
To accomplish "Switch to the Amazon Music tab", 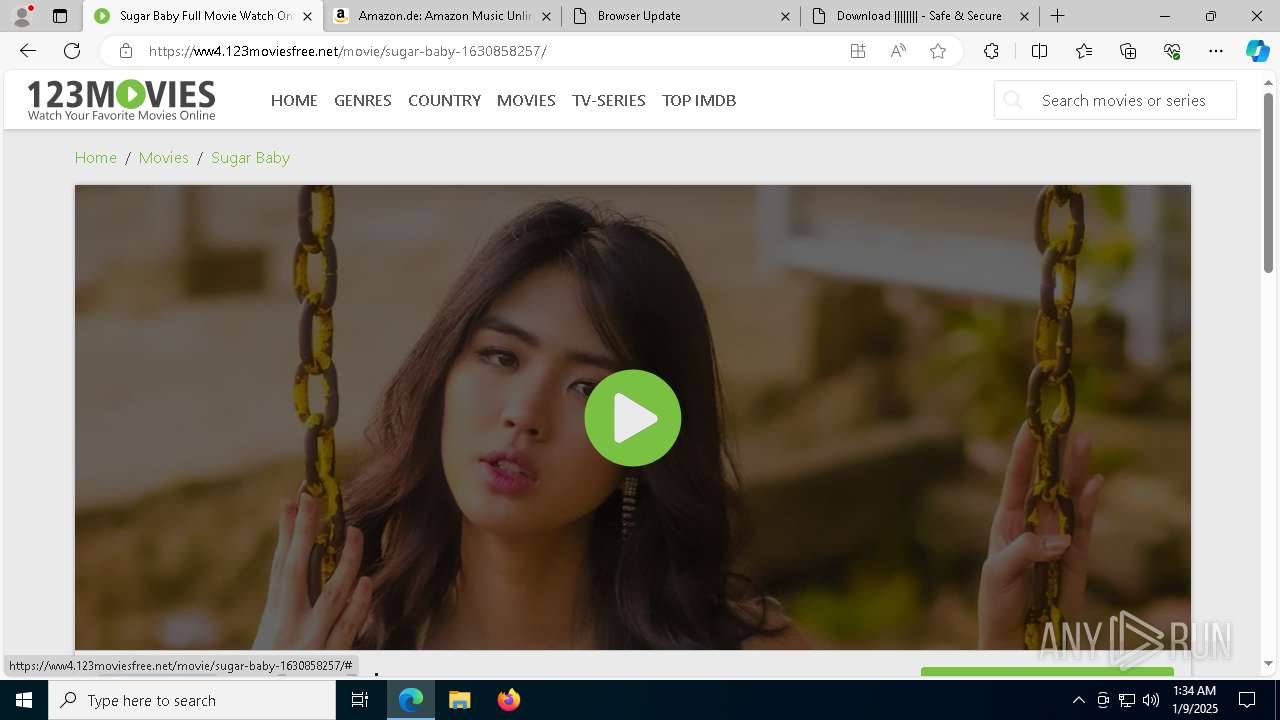I will point(440,16).
